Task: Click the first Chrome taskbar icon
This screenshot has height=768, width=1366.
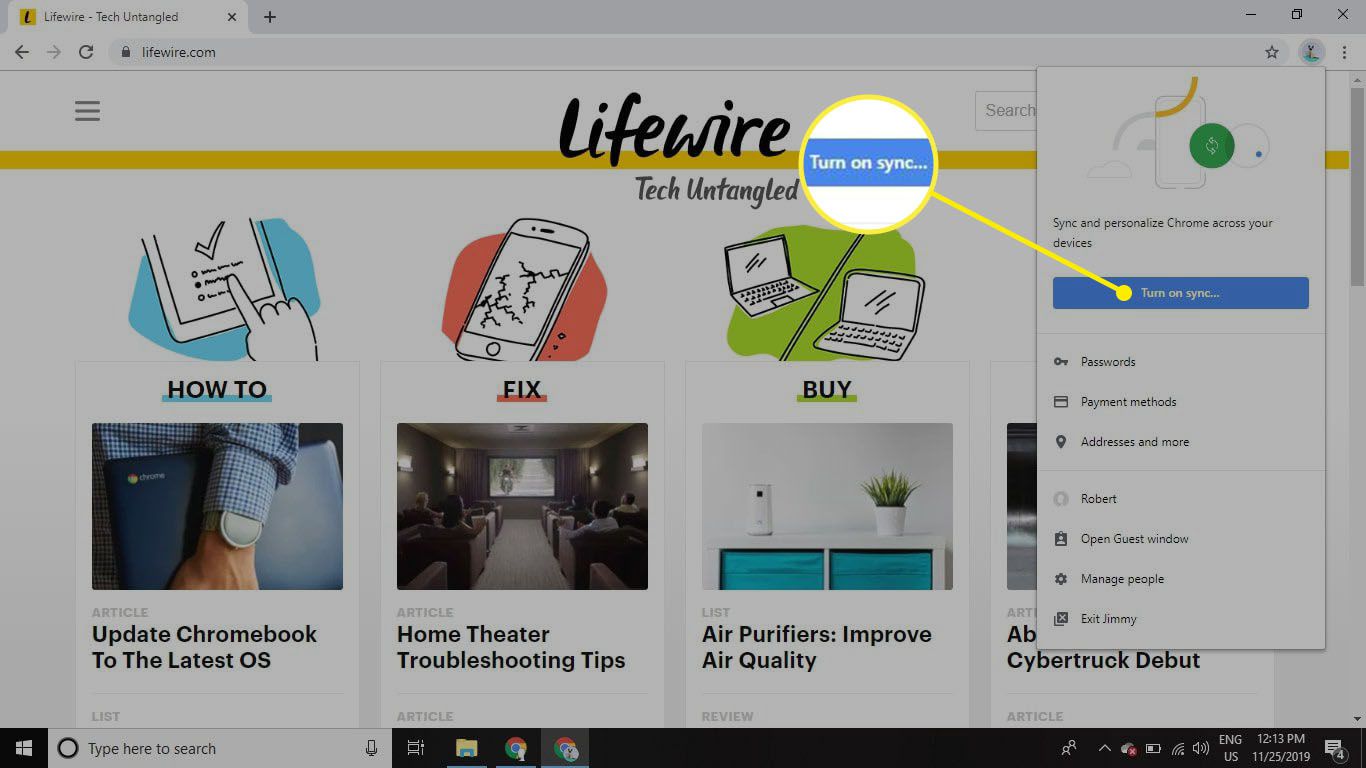Action: click(x=515, y=748)
